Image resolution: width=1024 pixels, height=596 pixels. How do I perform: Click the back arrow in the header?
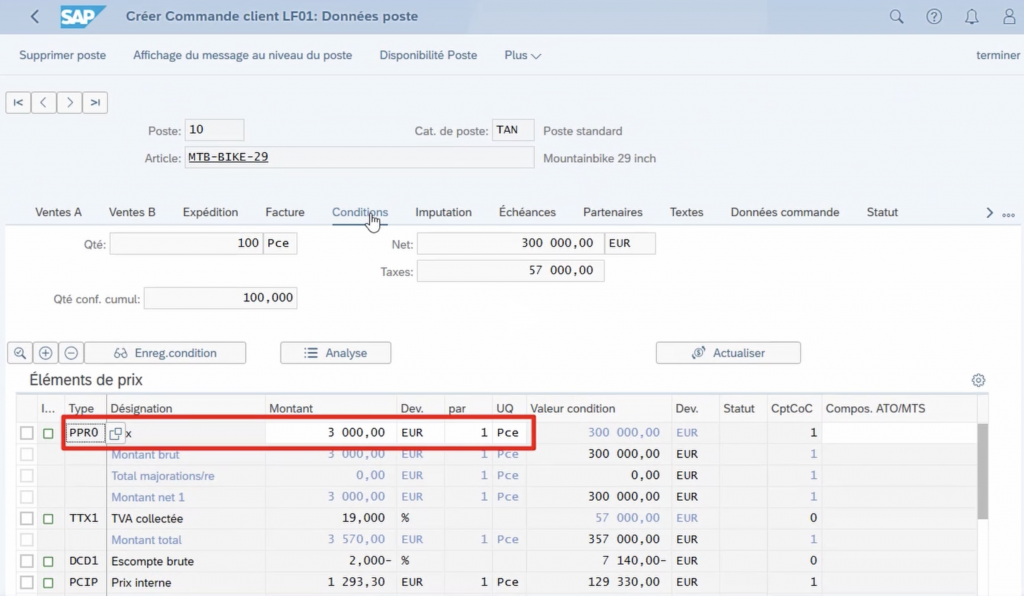click(36, 17)
